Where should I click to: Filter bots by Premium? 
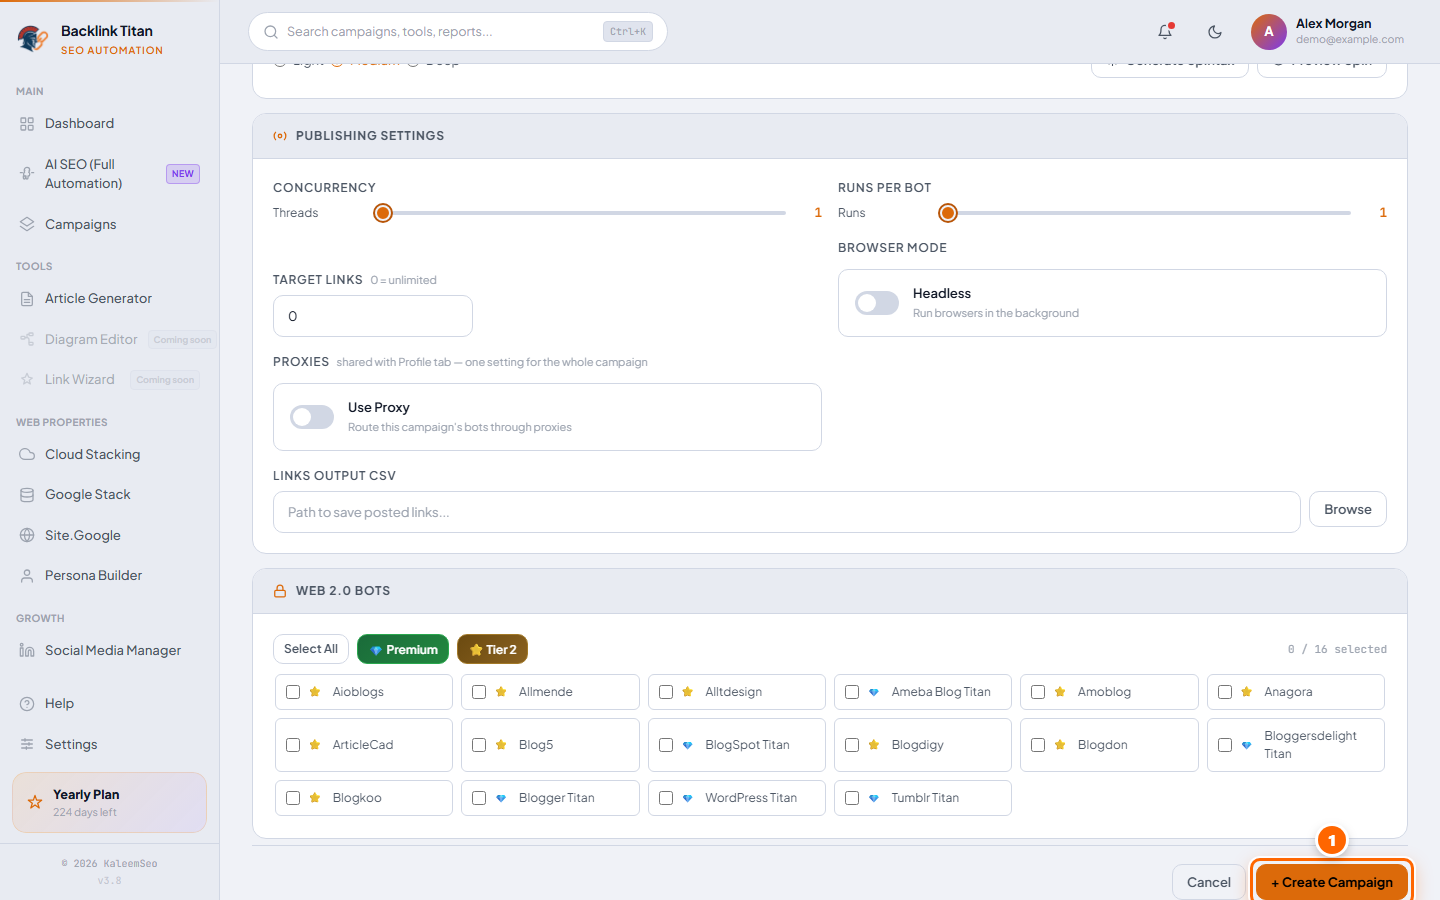pos(403,649)
